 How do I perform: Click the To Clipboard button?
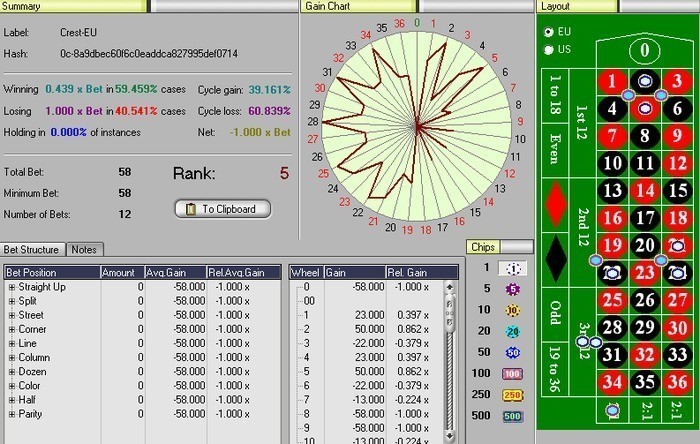click(x=222, y=209)
